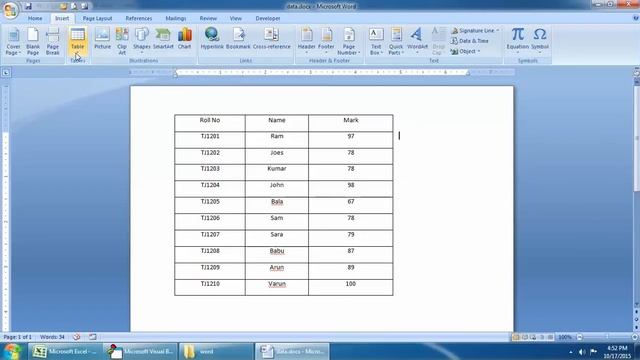640x360 pixels.
Task: Click the page number indicator in status bar
Action: (18, 337)
